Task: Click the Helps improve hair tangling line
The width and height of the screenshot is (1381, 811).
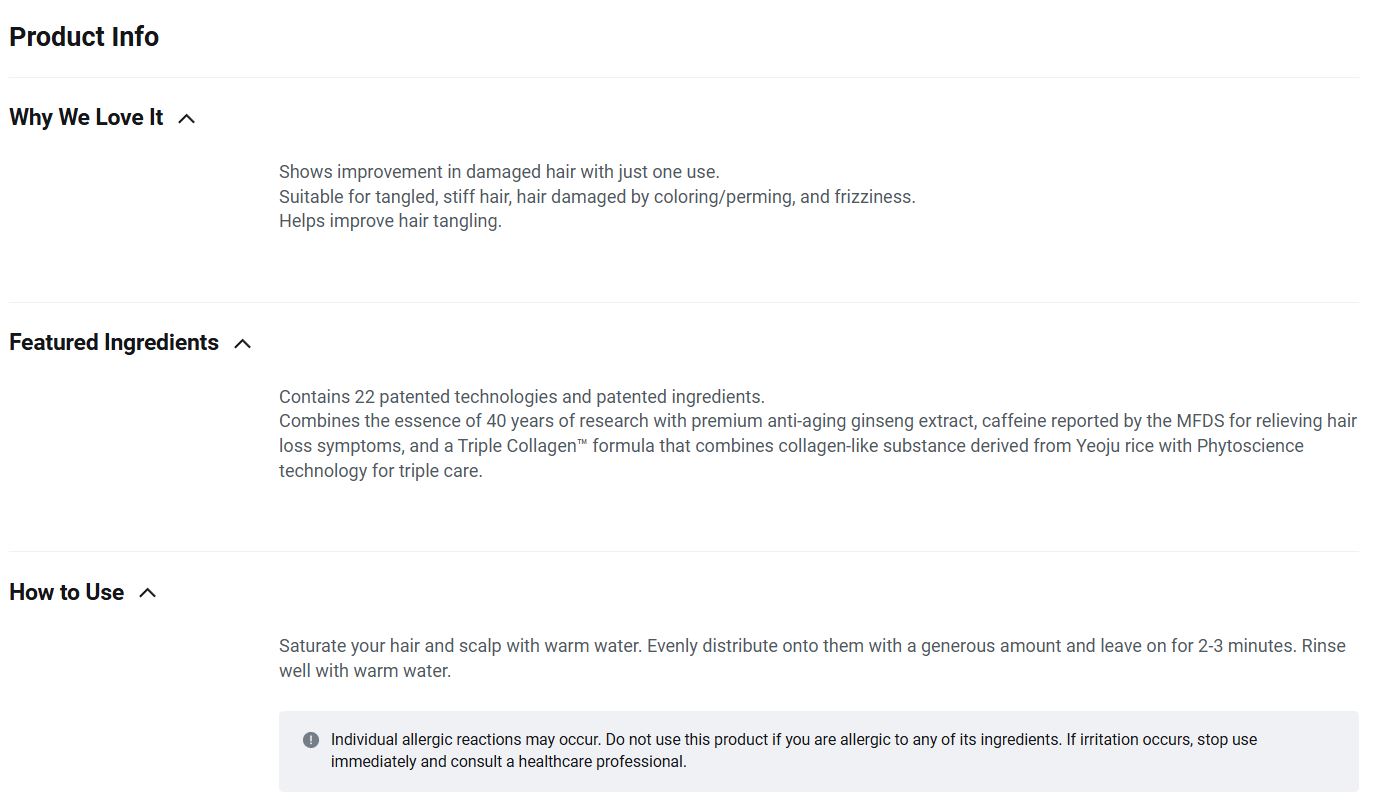Action: [390, 221]
